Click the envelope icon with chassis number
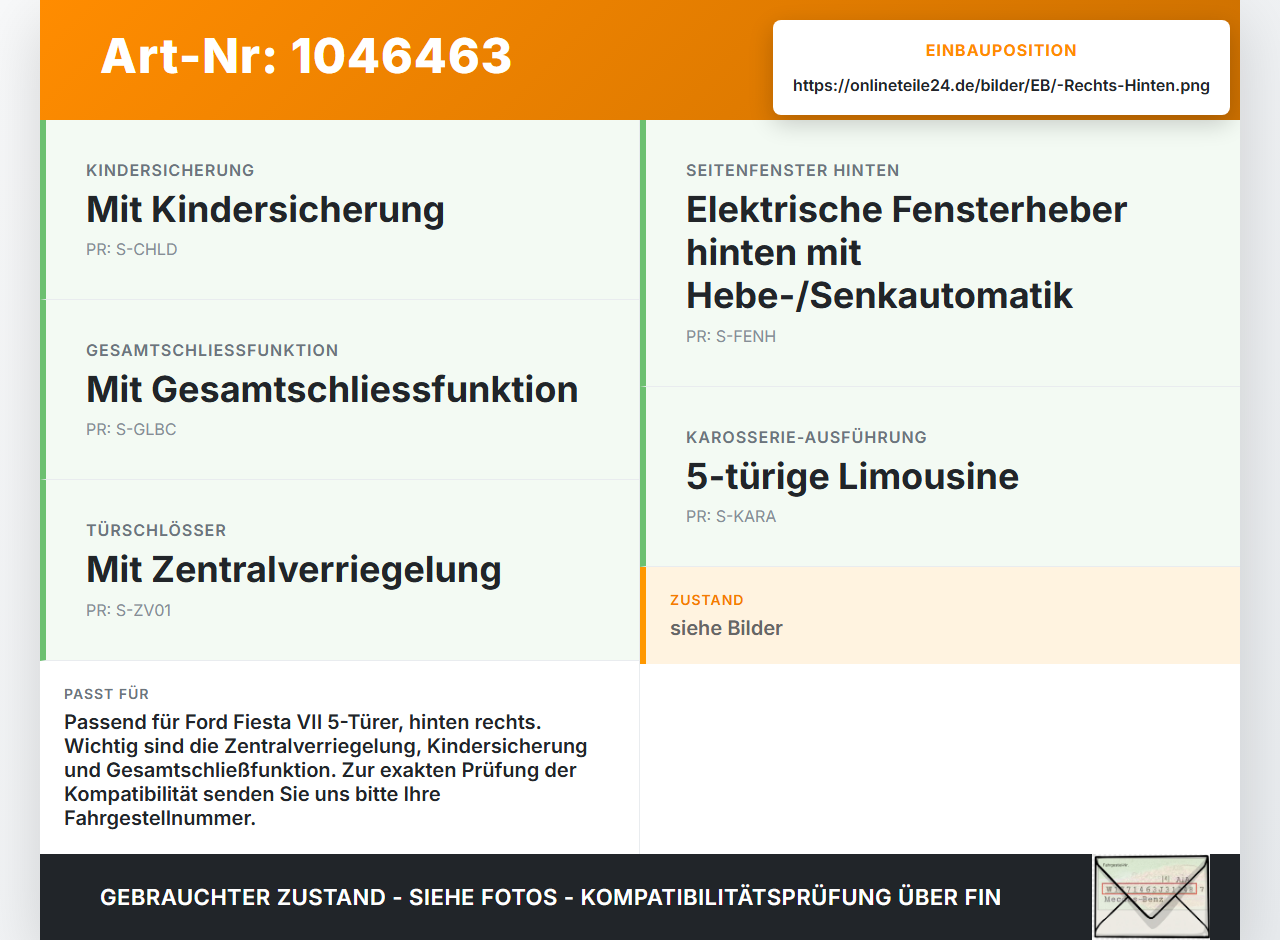Screen dimensions: 1280x940 click(x=1151, y=896)
